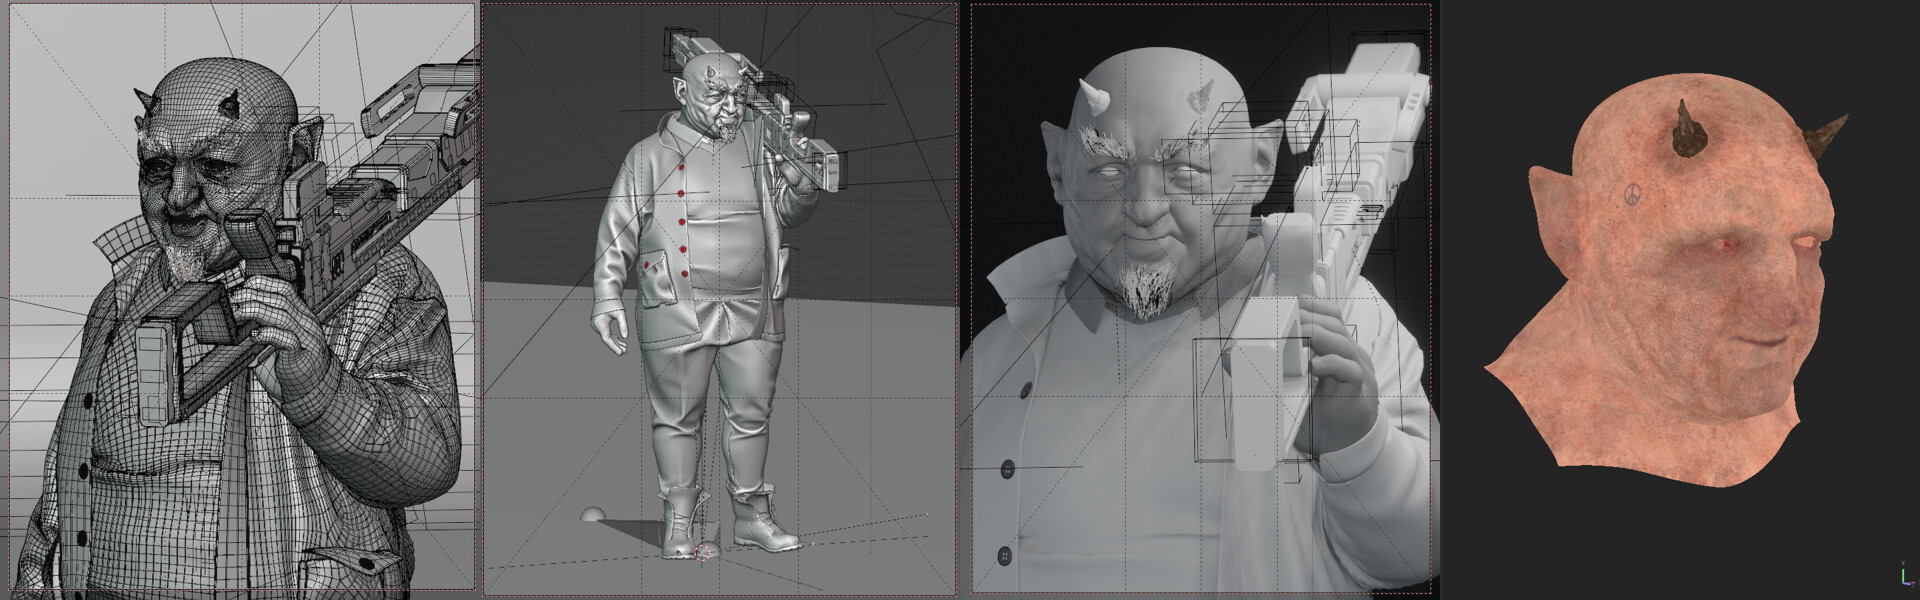Click the dark coat button in clay render

point(1006,467)
